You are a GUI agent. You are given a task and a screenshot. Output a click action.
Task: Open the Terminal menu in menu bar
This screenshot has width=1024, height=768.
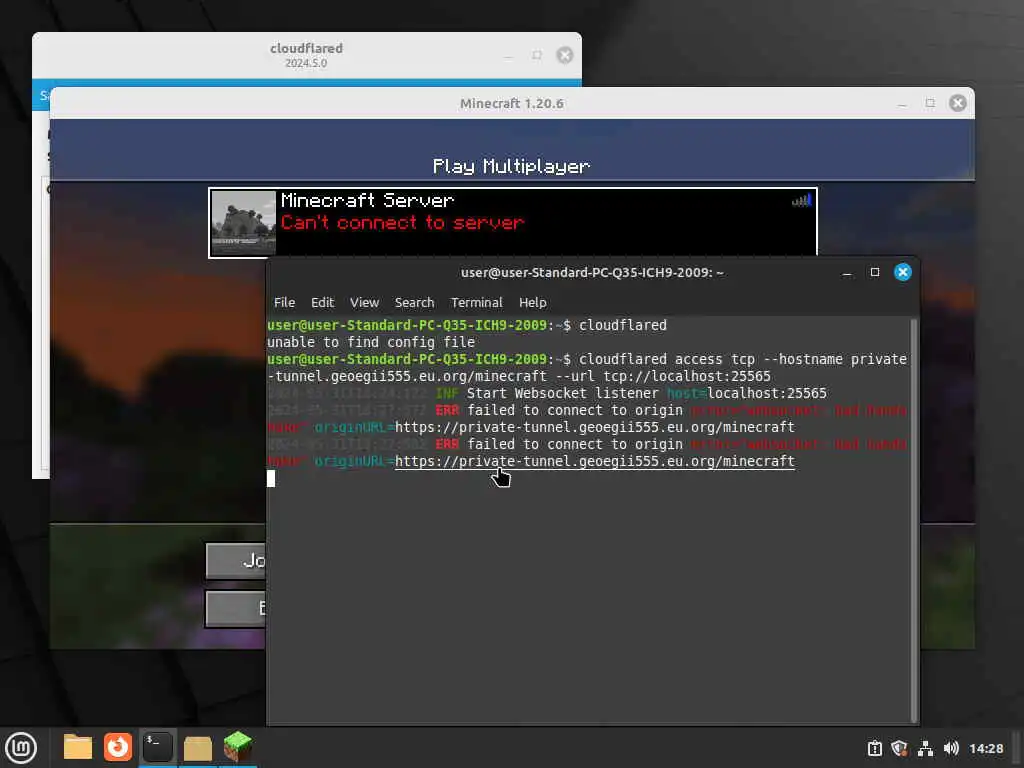477,302
